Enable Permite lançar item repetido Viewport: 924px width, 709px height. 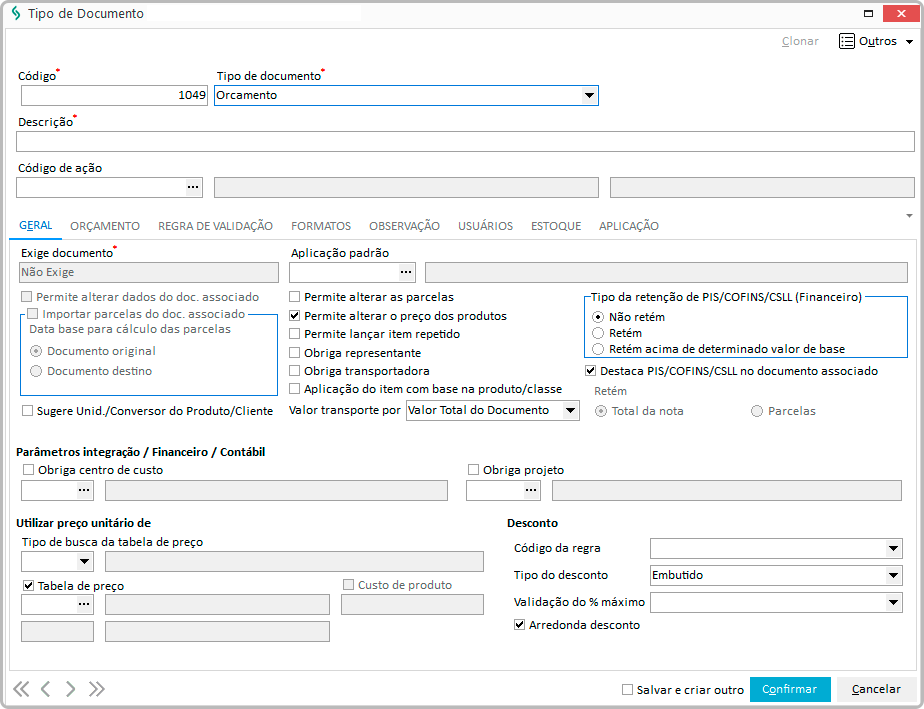click(295, 334)
